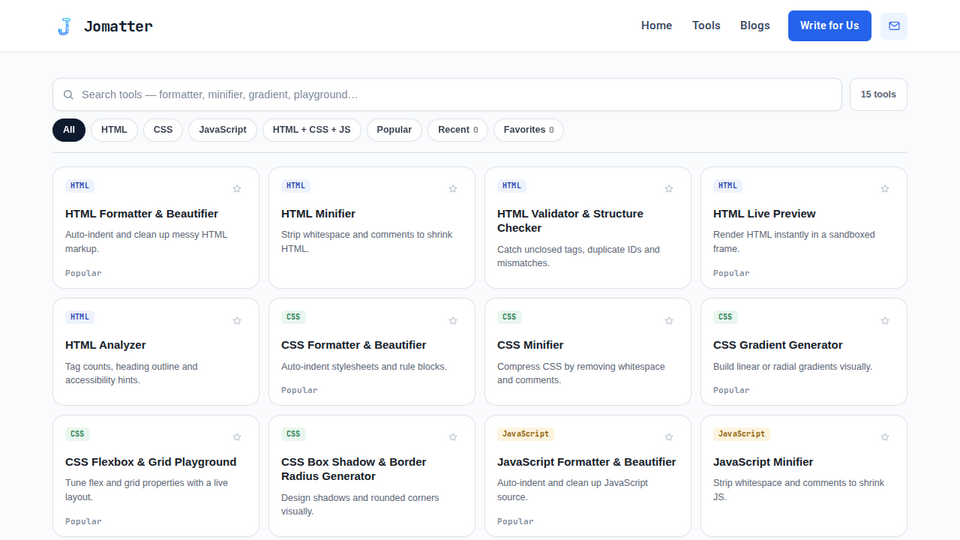Click Popular label on JavaScript Formatter card
The image size is (960, 540).
tap(516, 522)
